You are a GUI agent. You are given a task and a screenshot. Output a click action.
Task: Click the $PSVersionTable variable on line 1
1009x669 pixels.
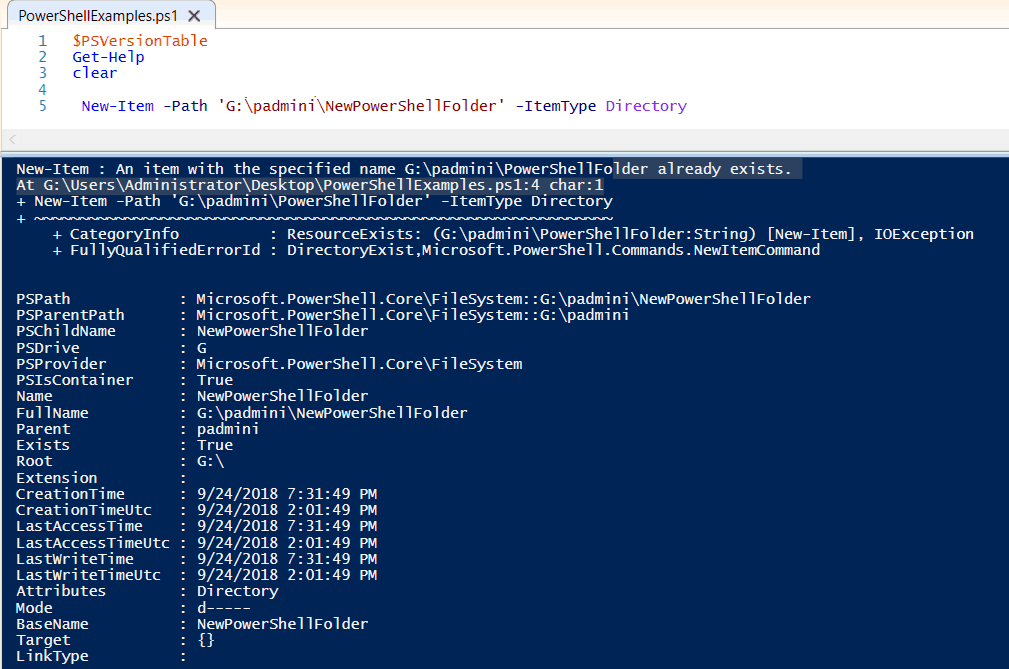[x=139, y=41]
